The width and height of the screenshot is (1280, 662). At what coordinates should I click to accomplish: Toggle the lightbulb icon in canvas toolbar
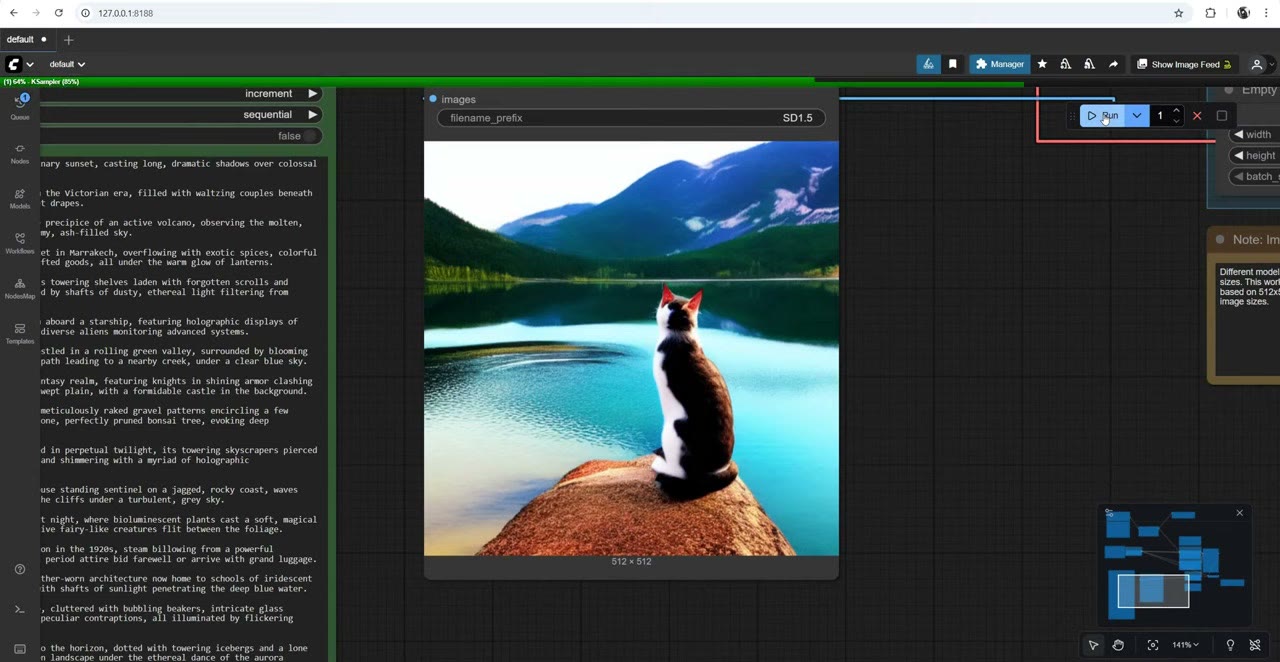tap(1230, 645)
